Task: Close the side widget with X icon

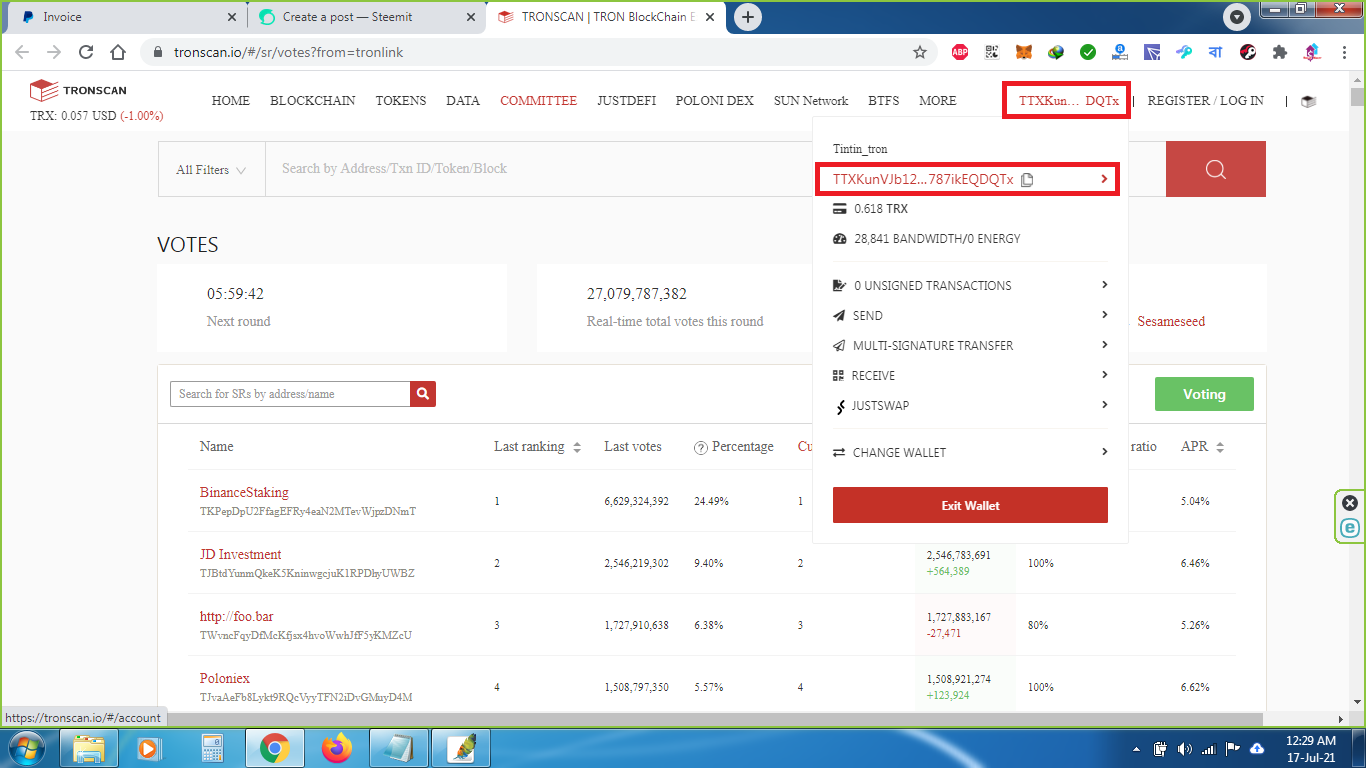Action: 1350,503
